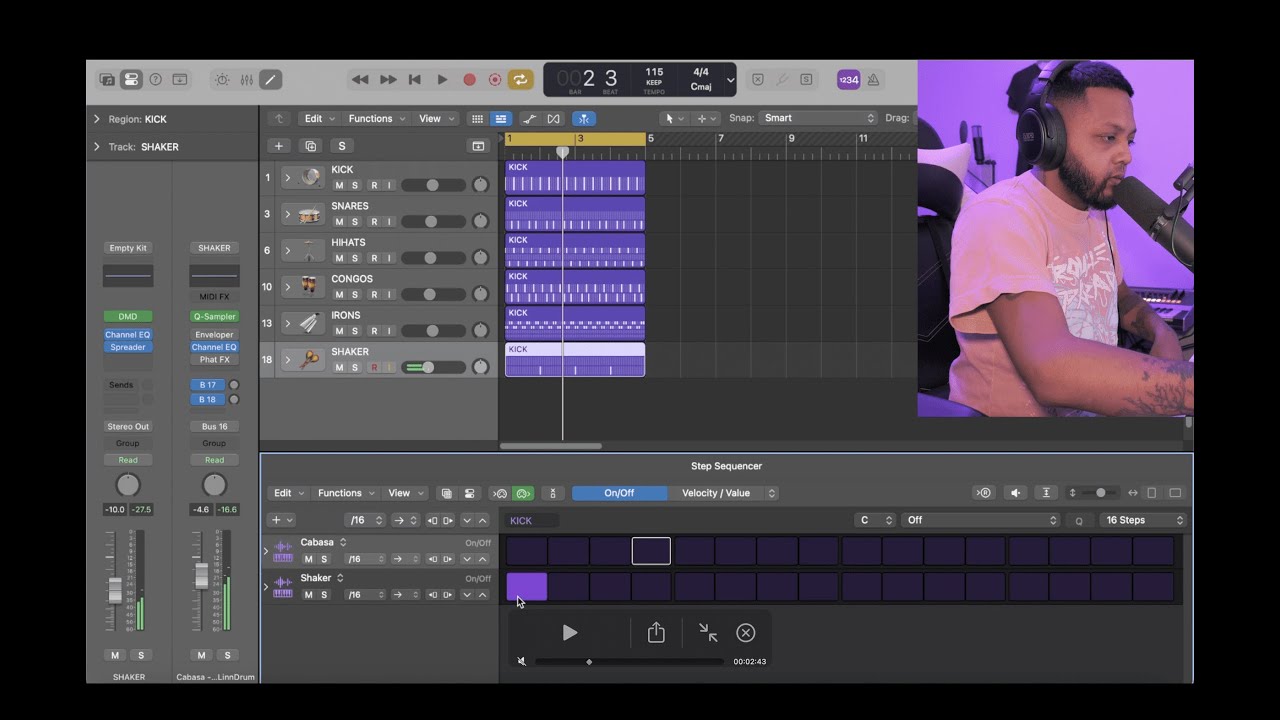Open the Tracks area Functions menu
This screenshot has height=720, width=1280.
pyautogui.click(x=377, y=119)
